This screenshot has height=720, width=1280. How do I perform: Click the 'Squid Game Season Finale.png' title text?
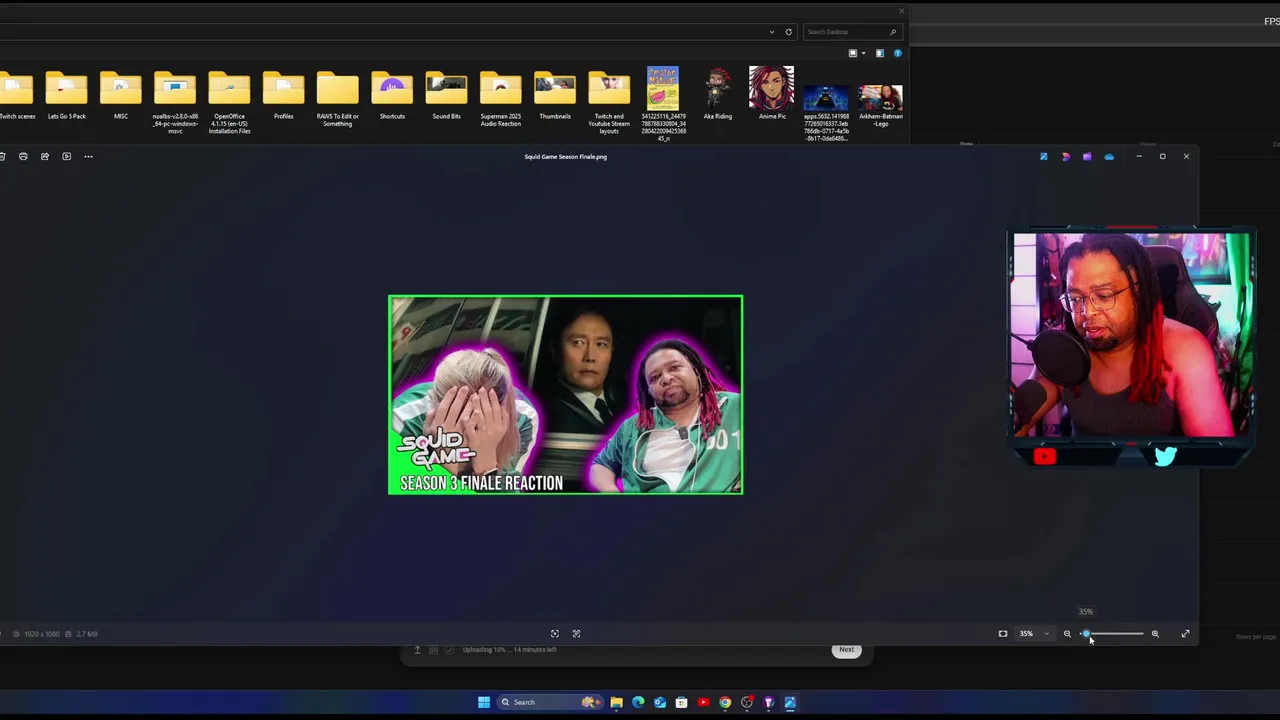point(565,157)
